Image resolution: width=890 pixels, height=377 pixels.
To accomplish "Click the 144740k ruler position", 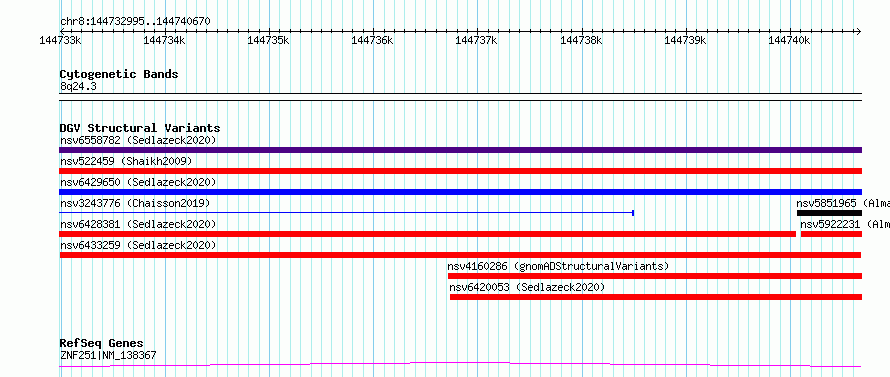I will [790, 40].
